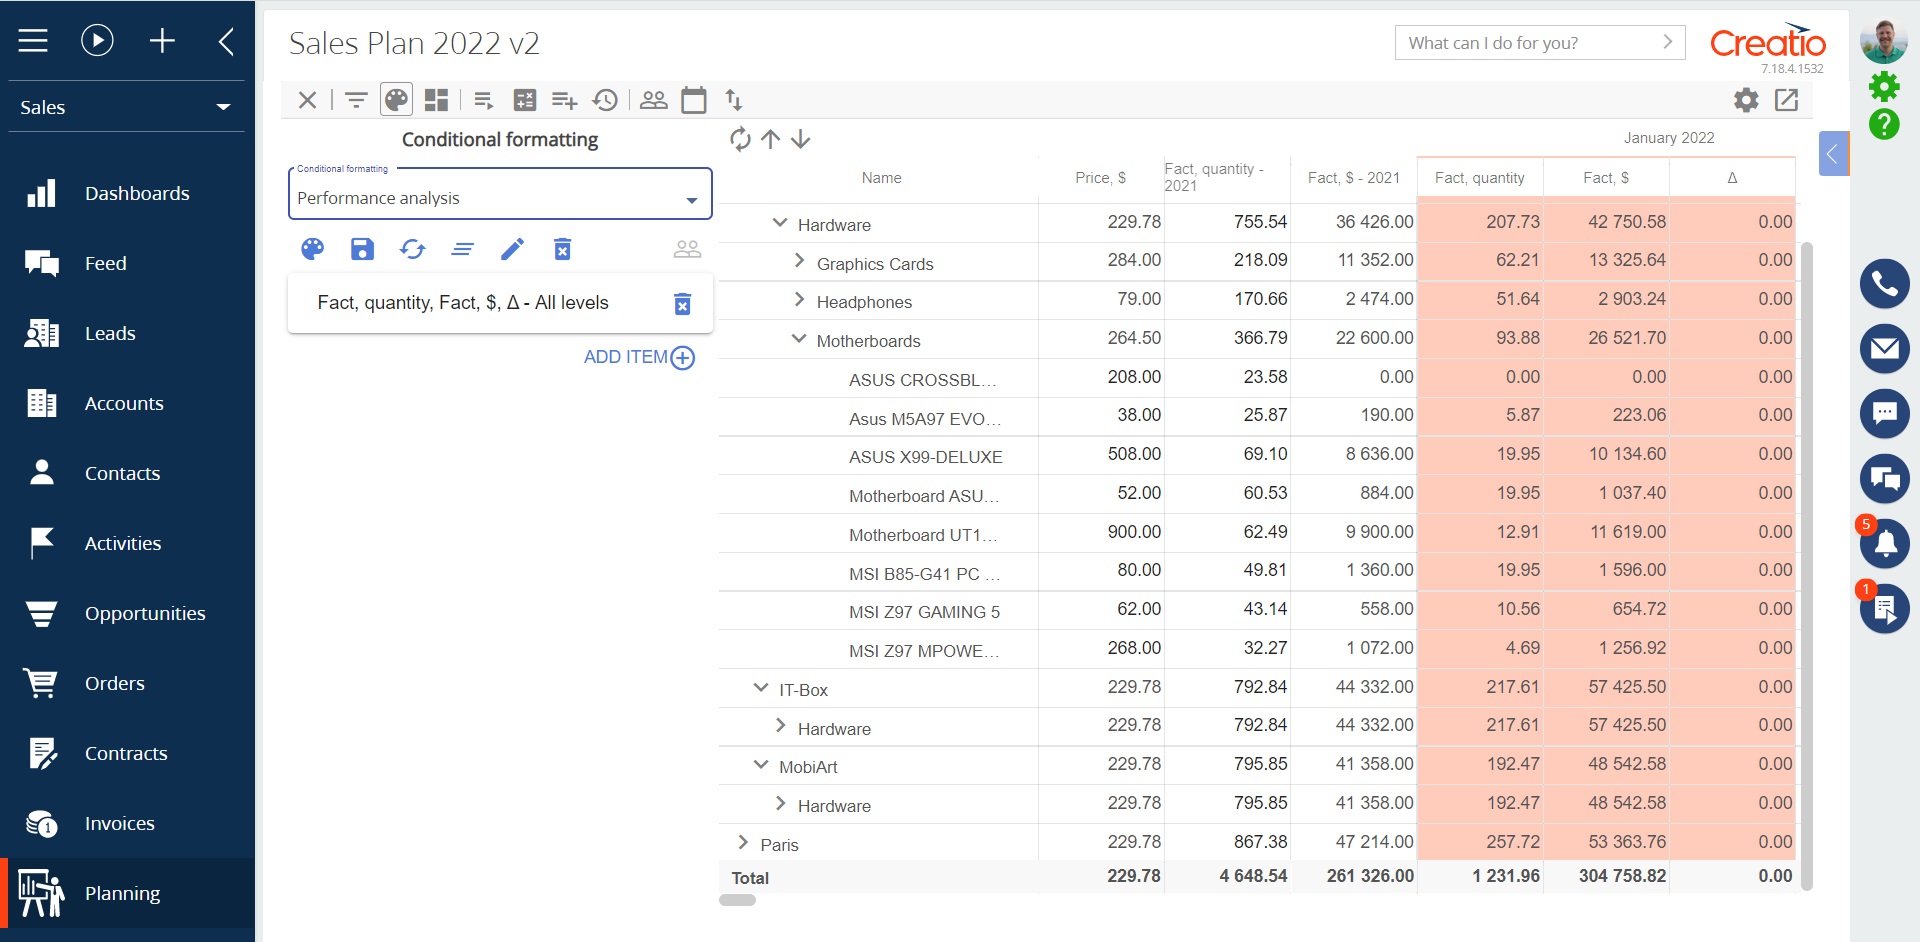Viewport: 1920px width, 942px height.
Task: Open the Conditional formatting dropdown list
Action: click(691, 197)
